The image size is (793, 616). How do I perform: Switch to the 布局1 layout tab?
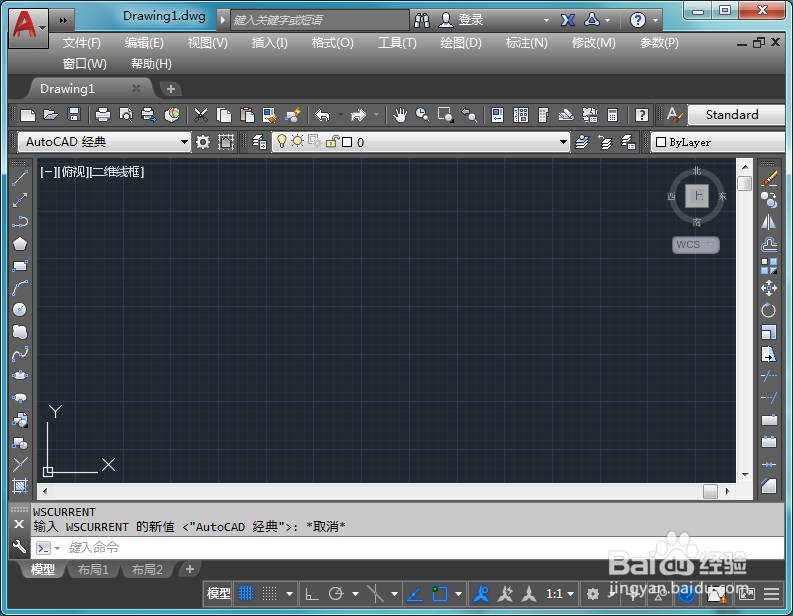(93, 570)
